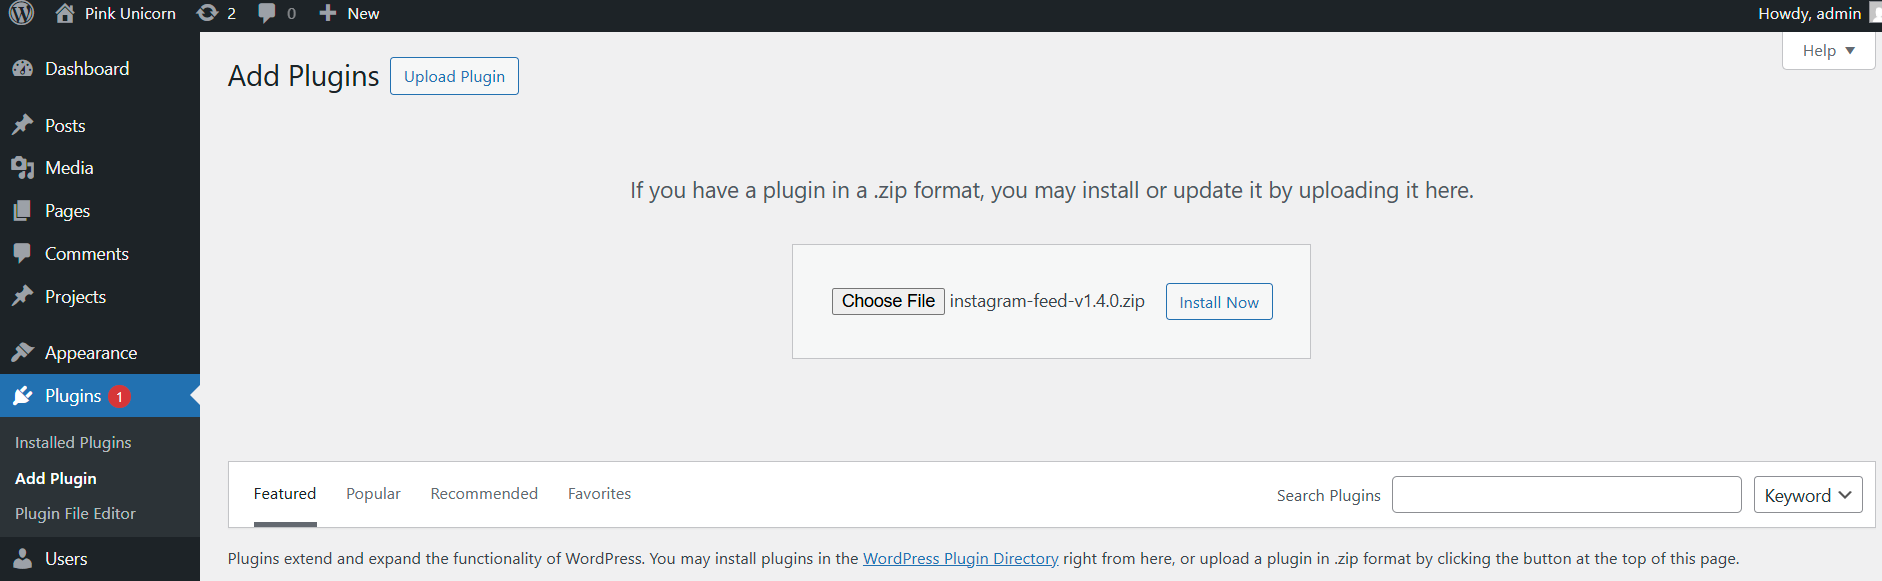Click the Posts pushpin icon
Image resolution: width=1882 pixels, height=581 pixels.
pyautogui.click(x=22, y=126)
